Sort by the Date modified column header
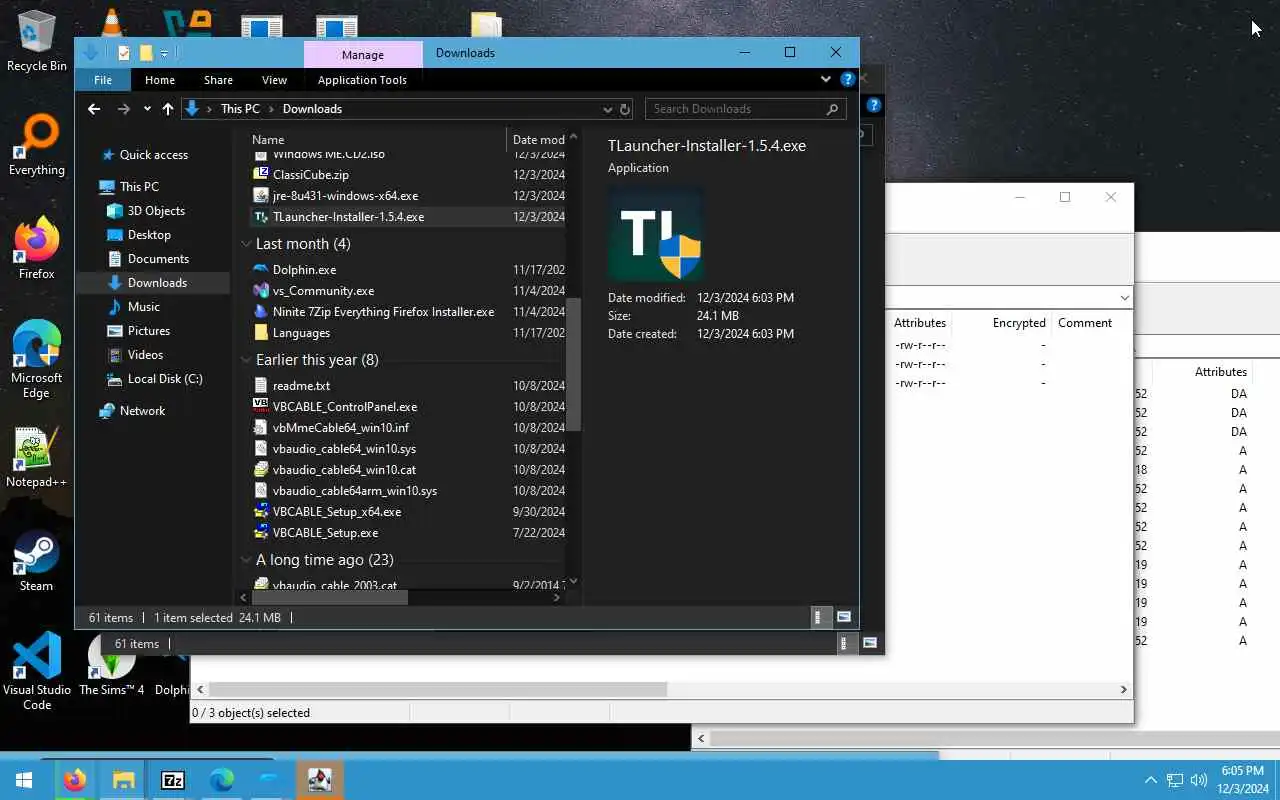Viewport: 1280px width, 800px height. point(538,140)
